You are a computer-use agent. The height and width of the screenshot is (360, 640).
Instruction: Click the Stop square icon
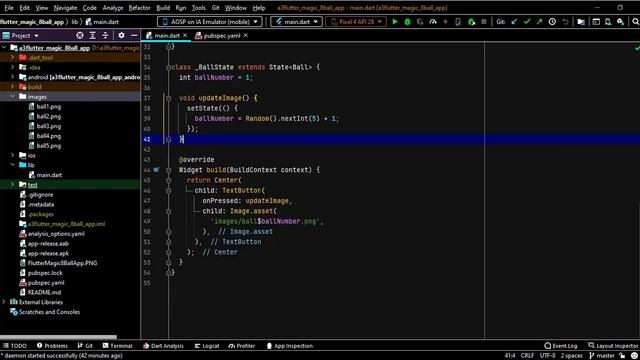tap(484, 22)
